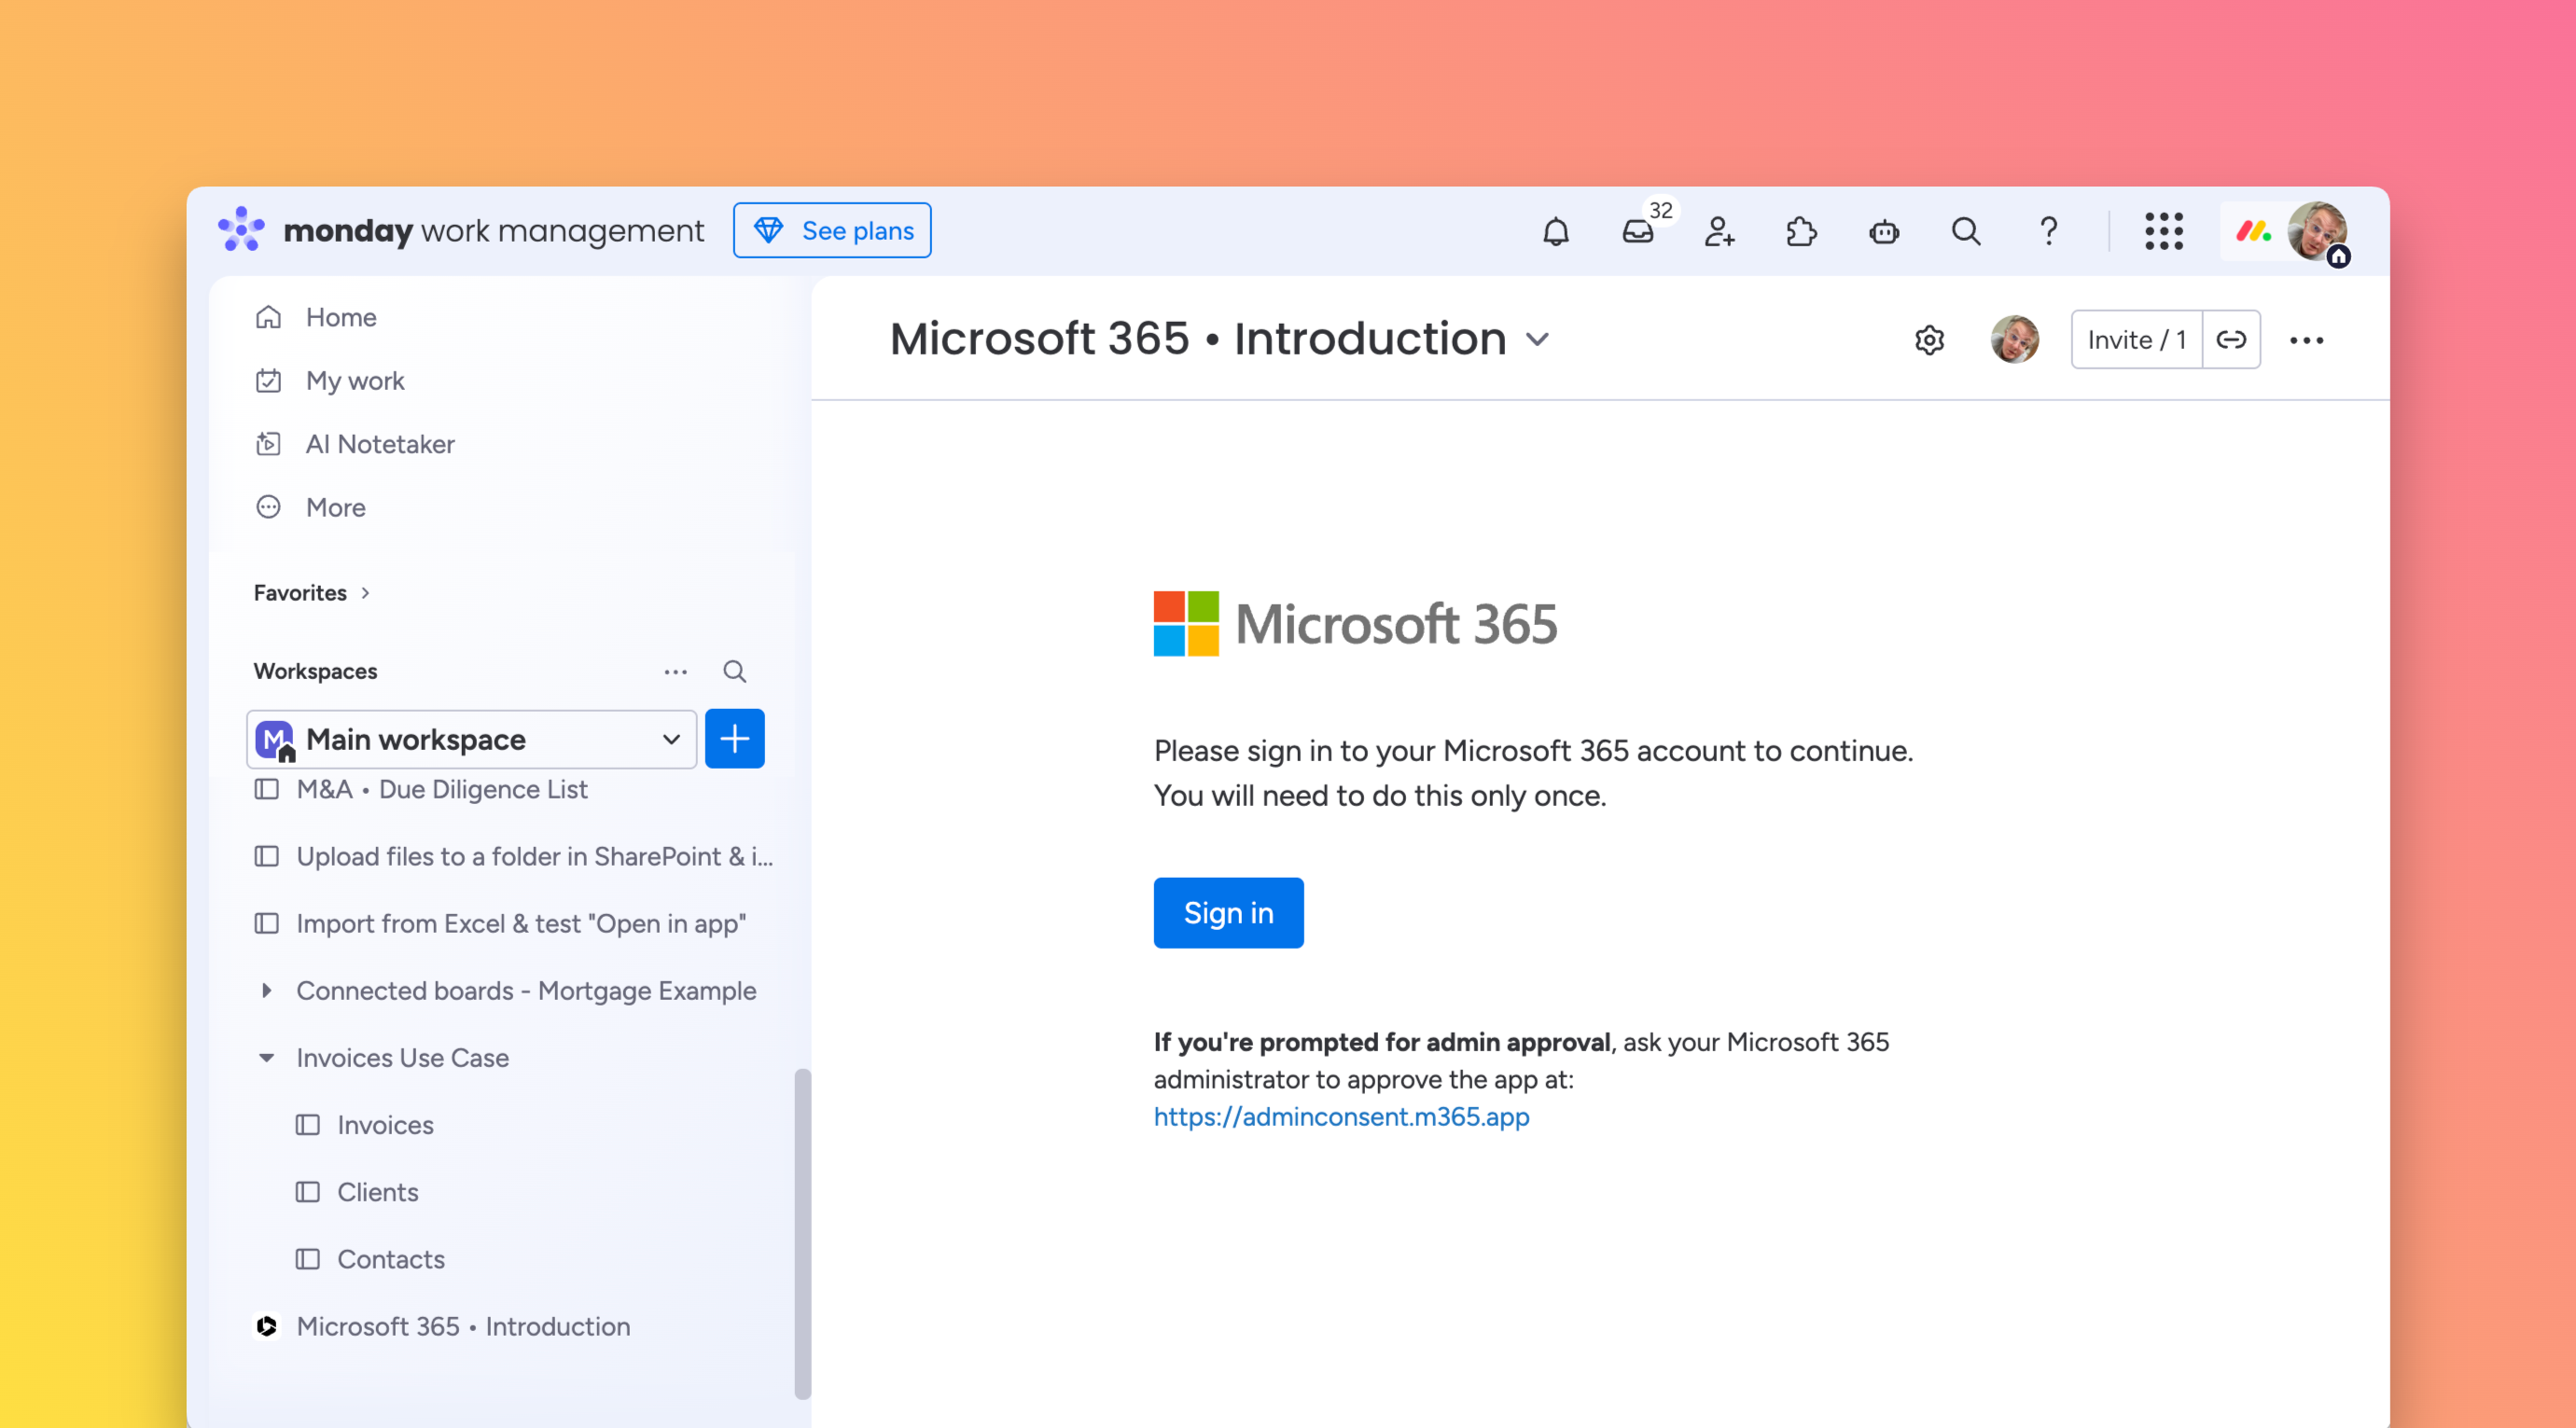This screenshot has width=2576, height=1428.
Task: Open the adminconsent.m365.app link
Action: 1341,1117
